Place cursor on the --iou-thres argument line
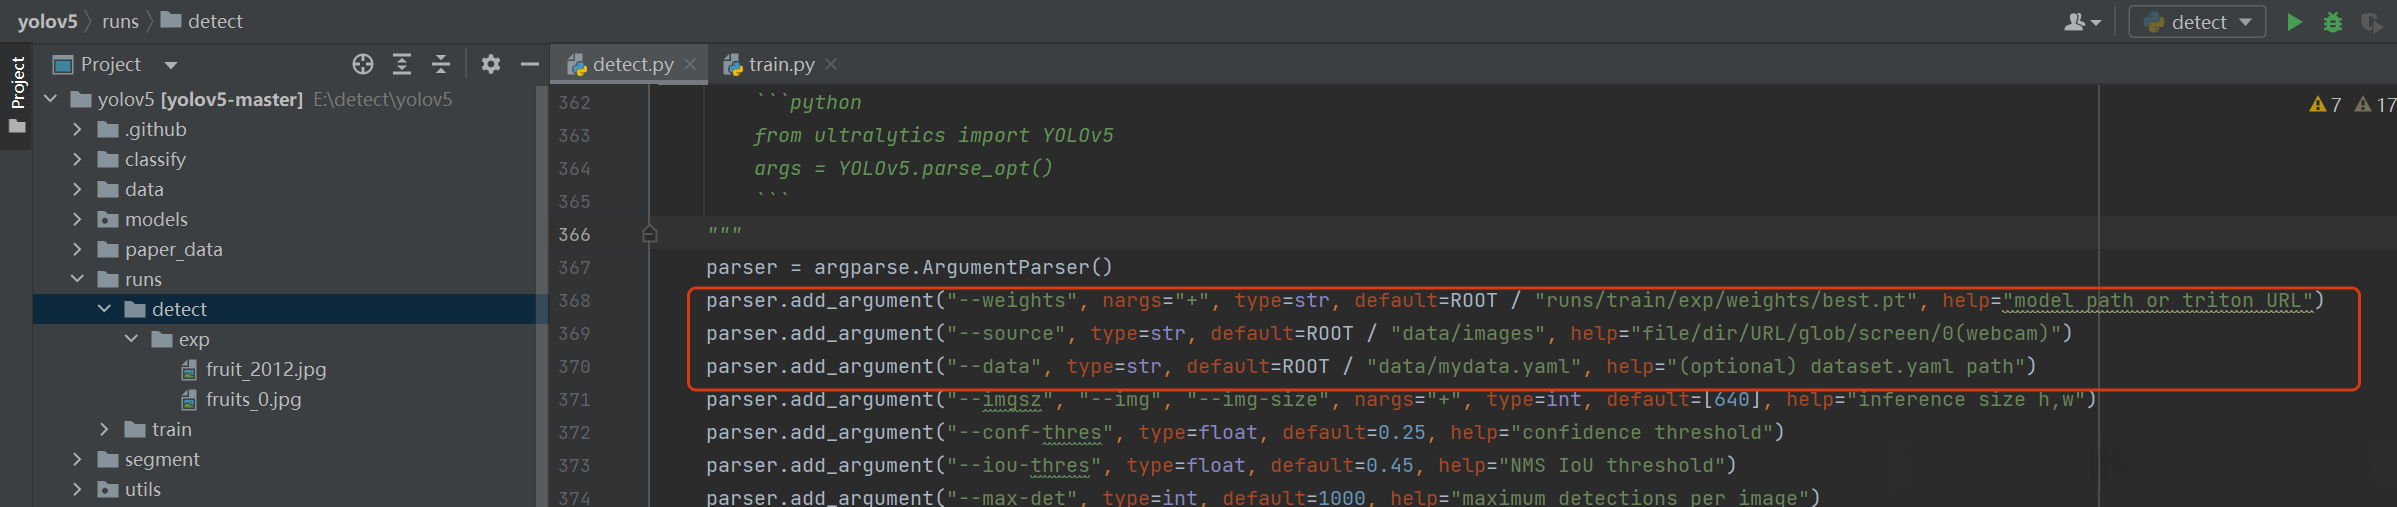 (1221, 465)
